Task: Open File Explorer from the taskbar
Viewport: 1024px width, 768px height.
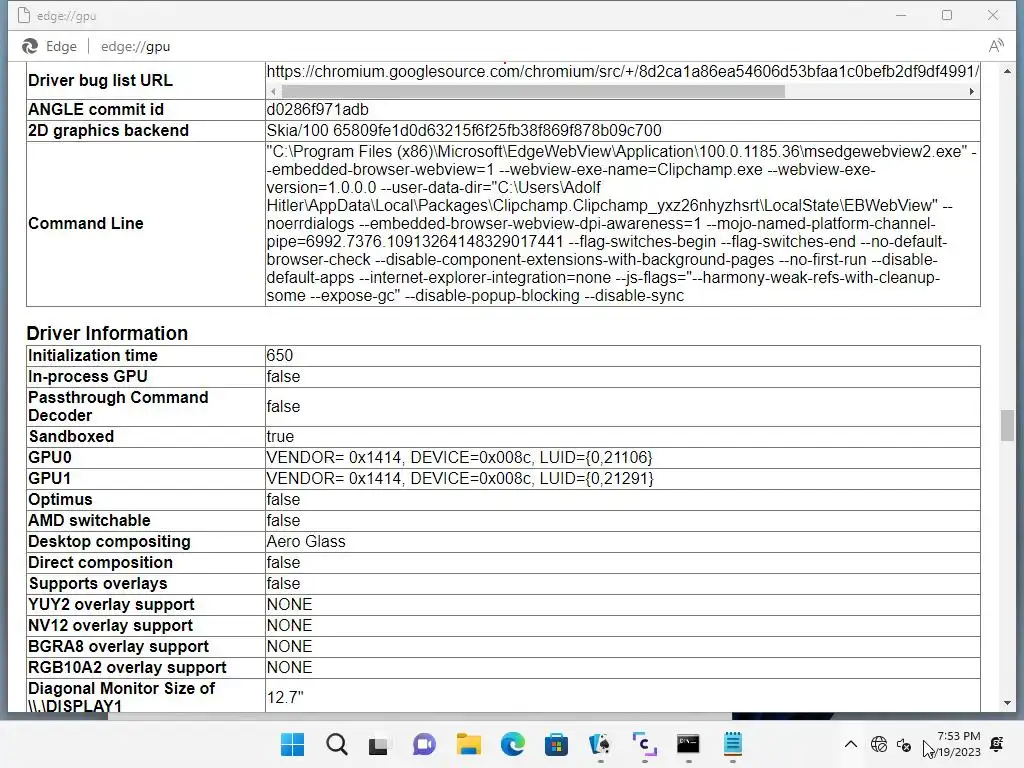Action: click(468, 744)
